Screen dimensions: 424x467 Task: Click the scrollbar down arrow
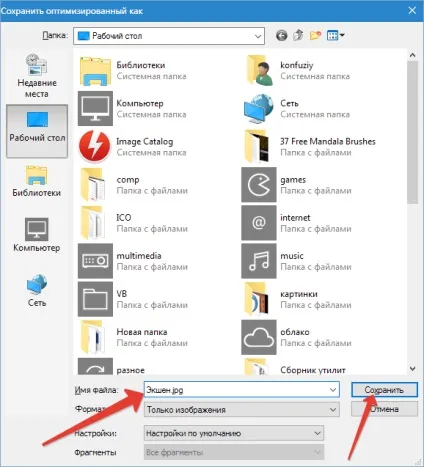pyautogui.click(x=413, y=369)
